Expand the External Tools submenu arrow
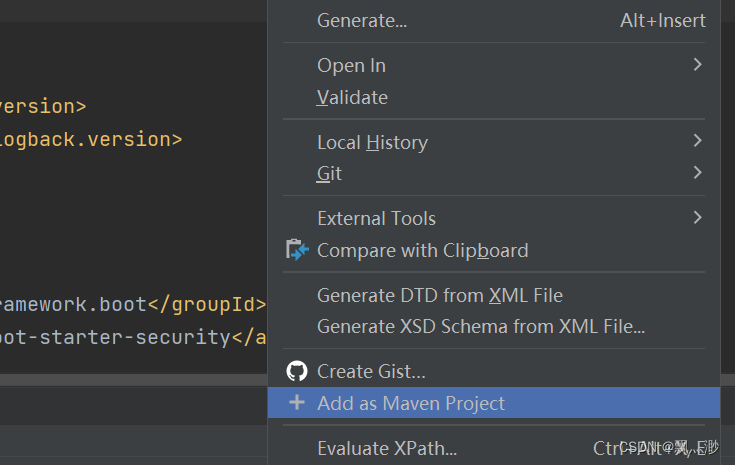This screenshot has height=465, width=735. pyautogui.click(x=698, y=218)
